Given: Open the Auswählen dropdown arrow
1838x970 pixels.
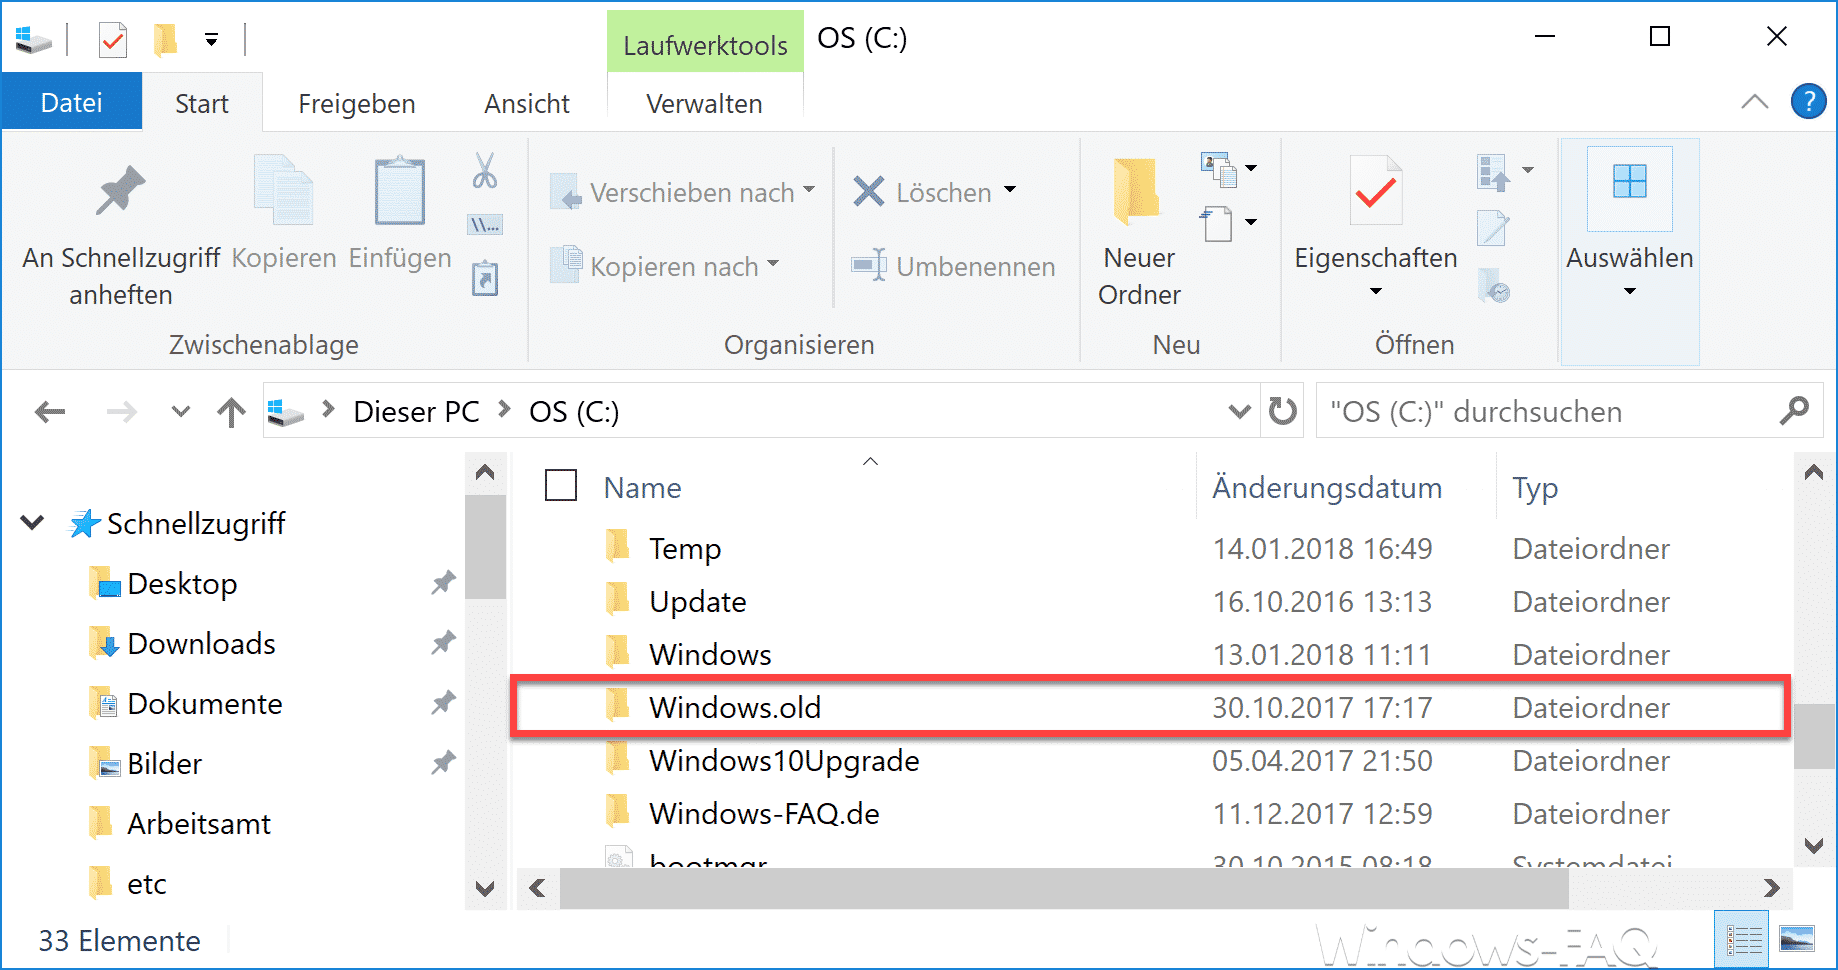Looking at the screenshot, I should pyautogui.click(x=1630, y=291).
